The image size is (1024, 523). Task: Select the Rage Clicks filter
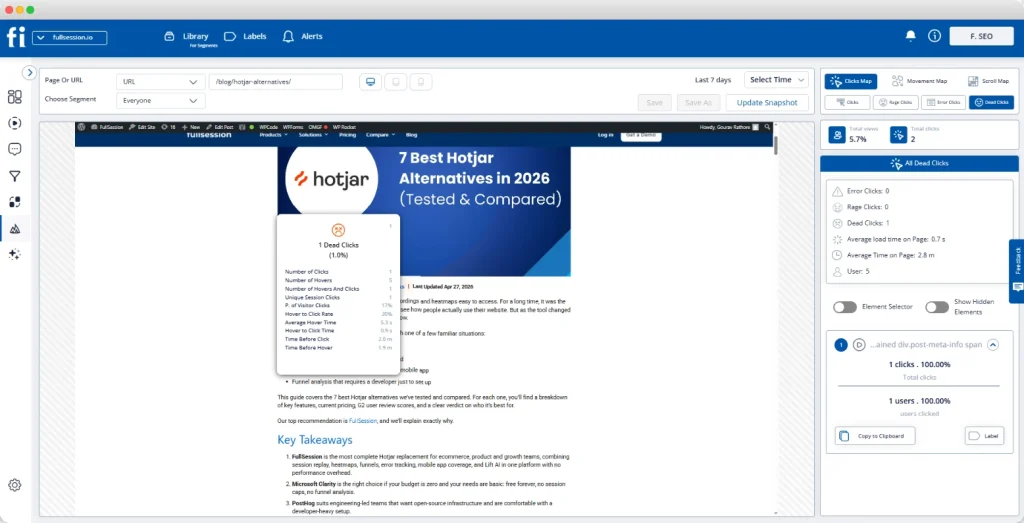pos(895,103)
